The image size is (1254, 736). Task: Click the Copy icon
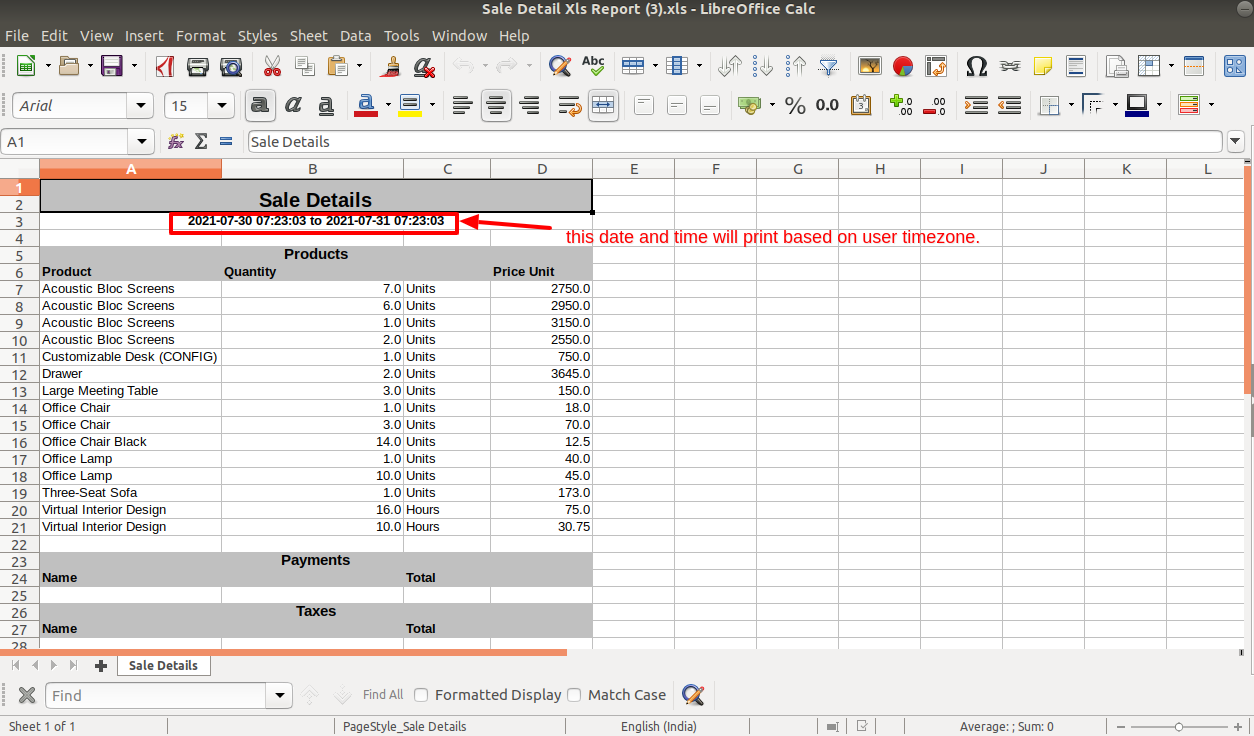305,67
